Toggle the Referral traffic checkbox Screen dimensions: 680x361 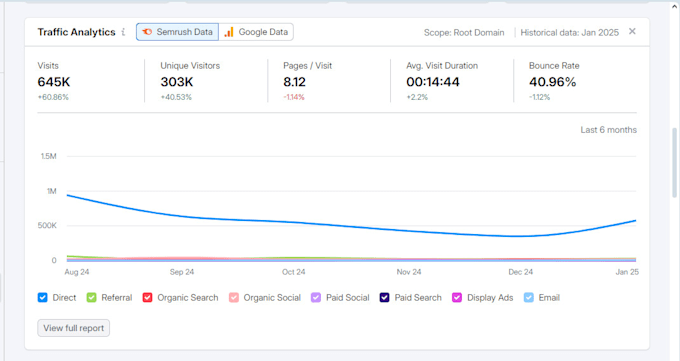click(x=91, y=298)
